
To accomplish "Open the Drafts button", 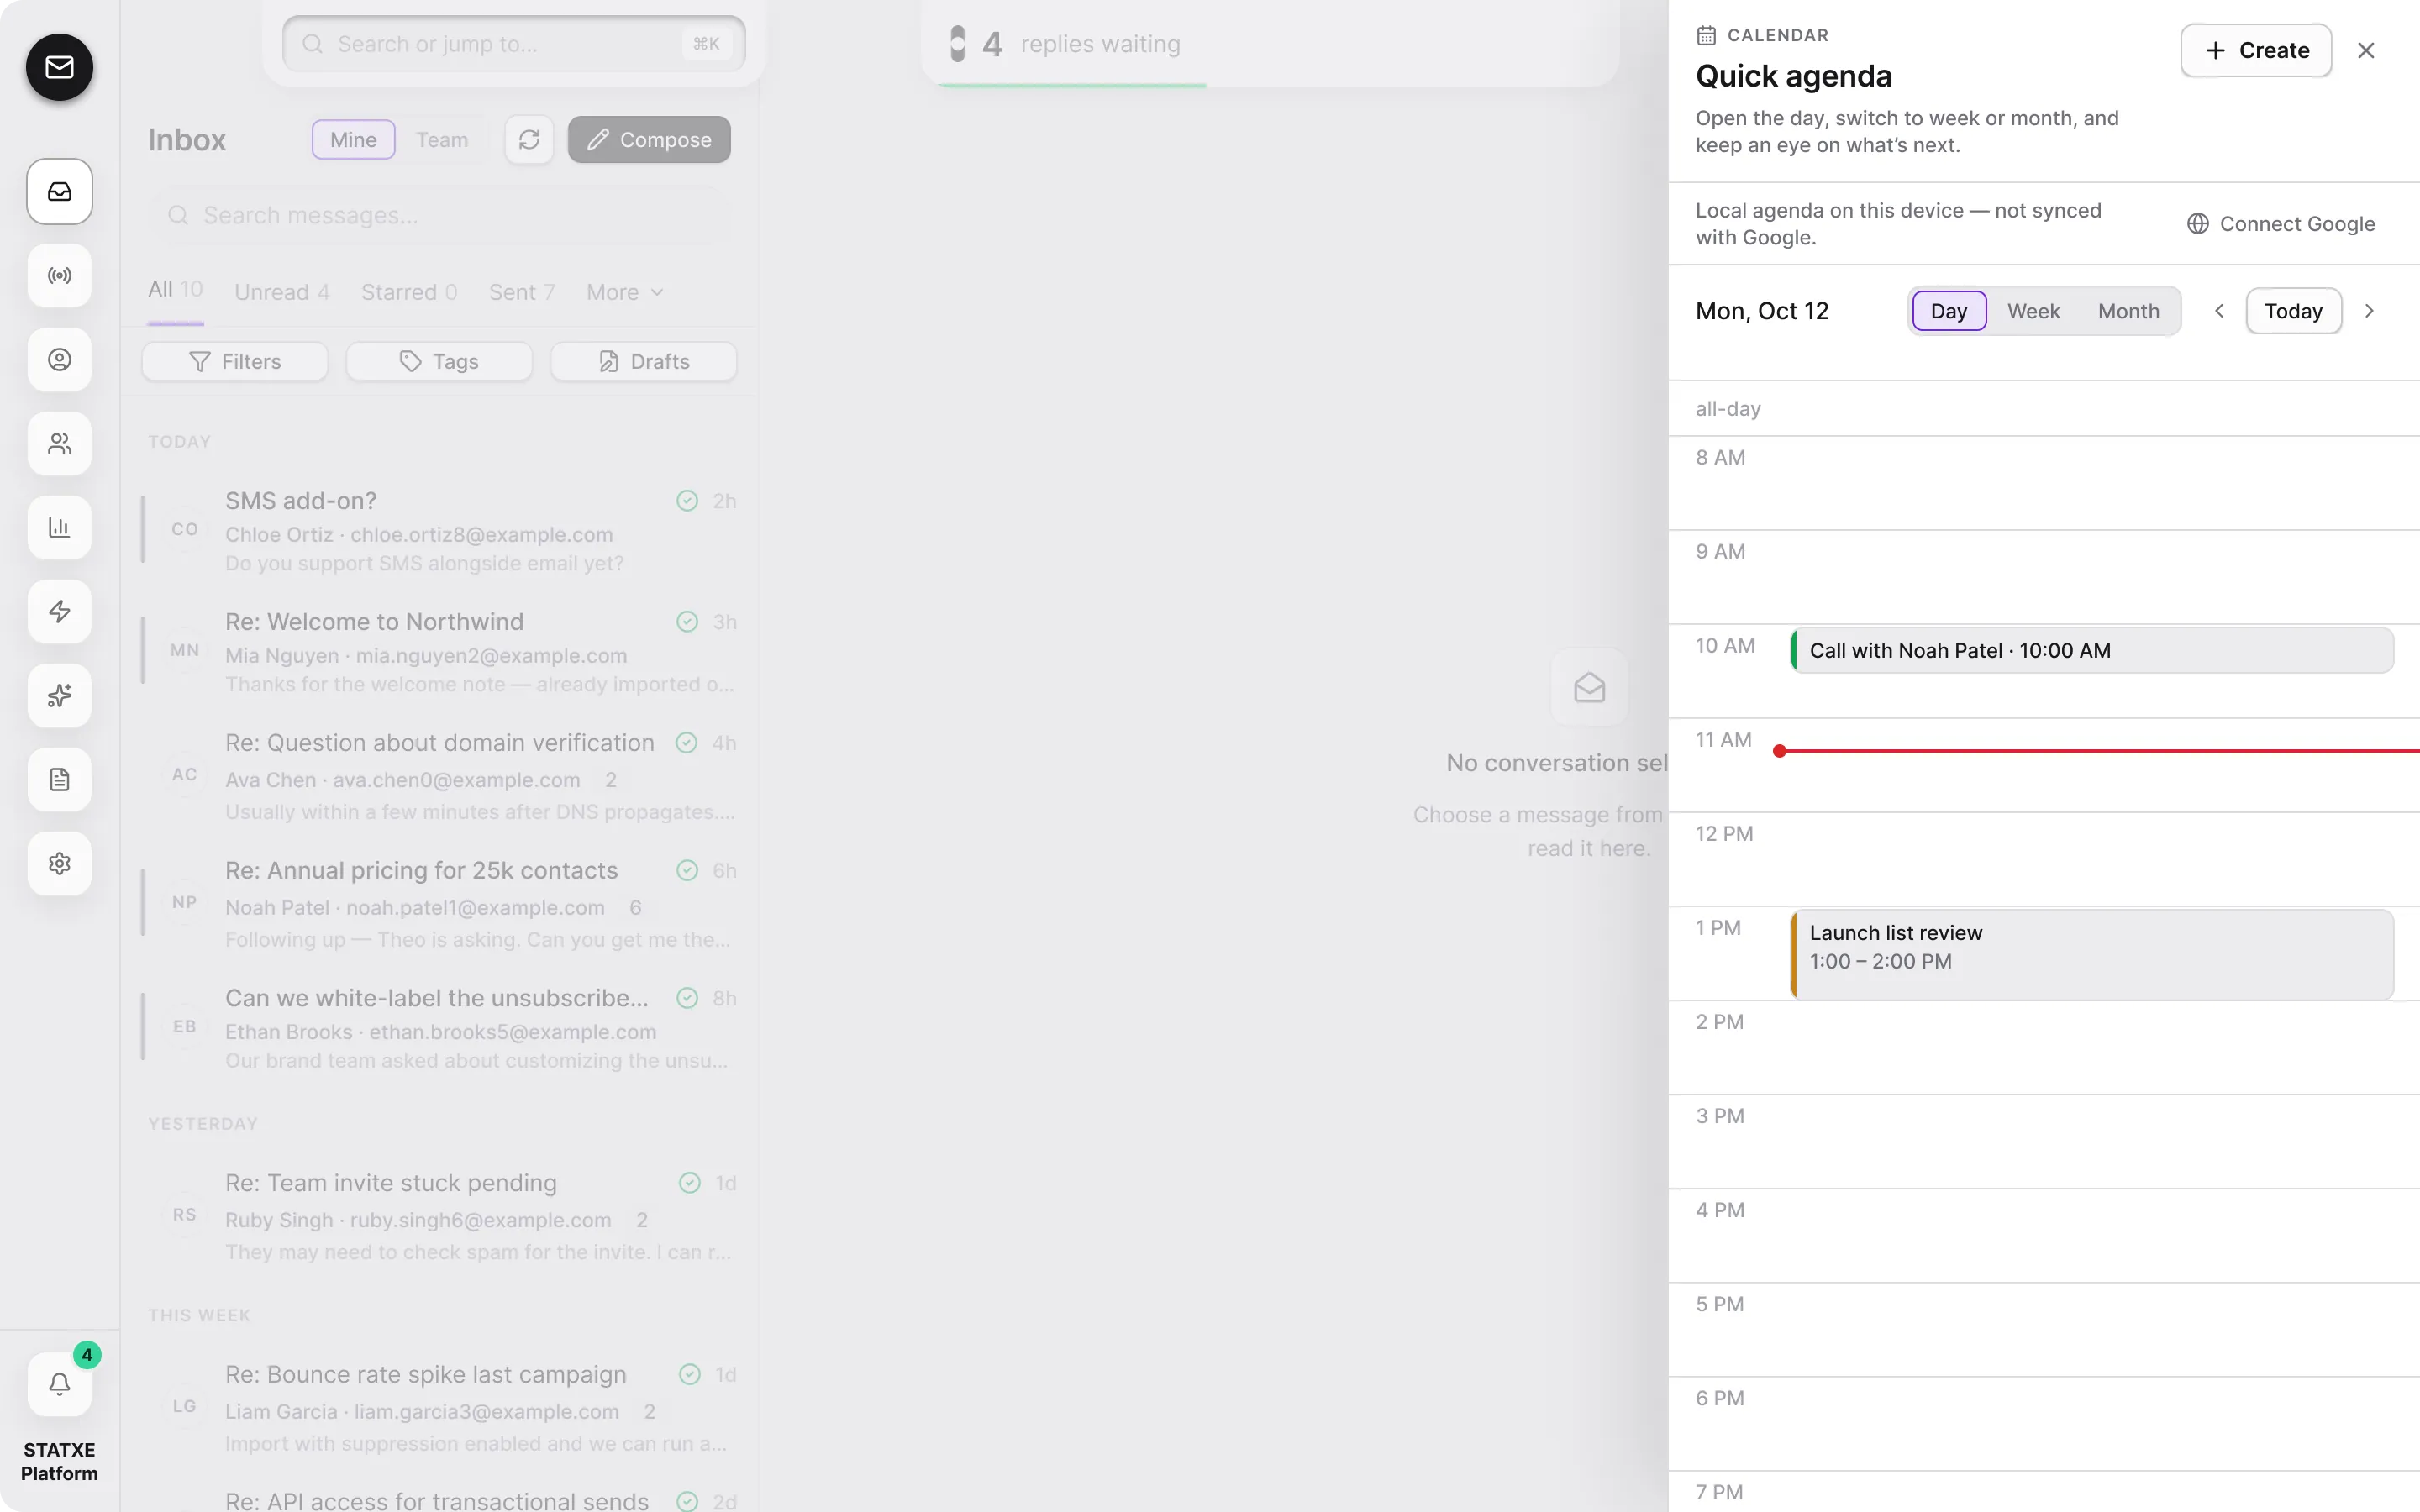I will [x=643, y=361].
